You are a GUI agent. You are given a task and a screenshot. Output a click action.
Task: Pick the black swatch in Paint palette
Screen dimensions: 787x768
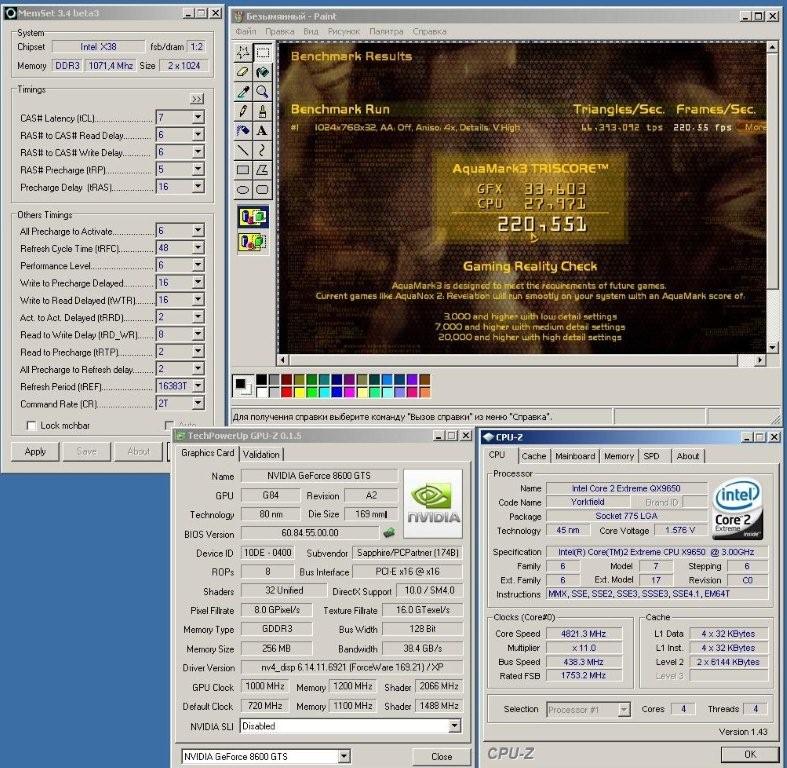click(x=261, y=379)
